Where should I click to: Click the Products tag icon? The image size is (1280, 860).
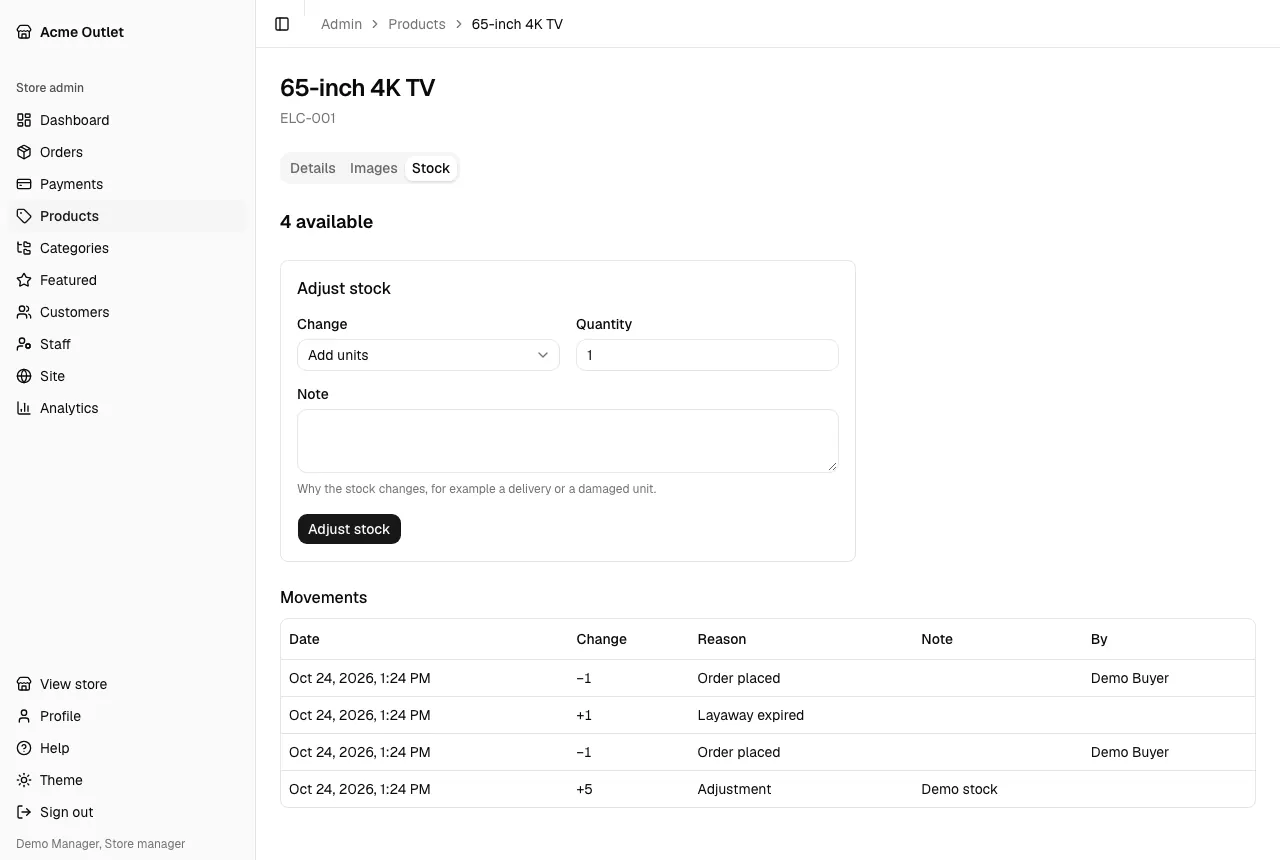tap(24, 216)
